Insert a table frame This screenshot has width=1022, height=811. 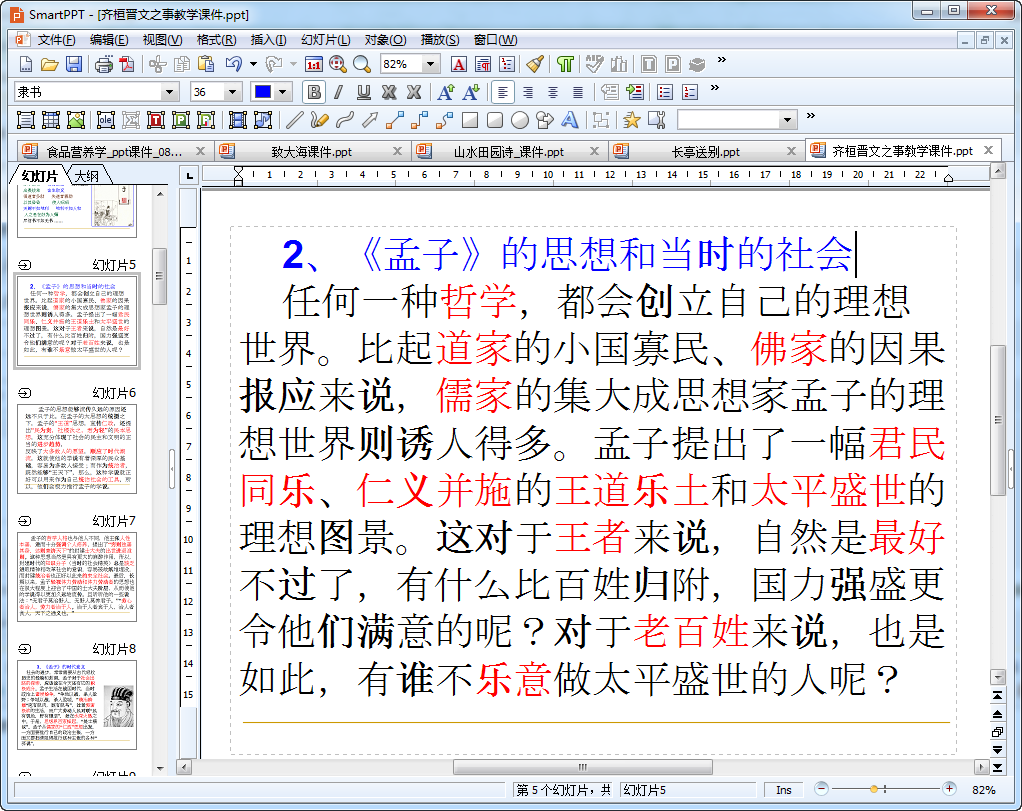click(x=51, y=120)
